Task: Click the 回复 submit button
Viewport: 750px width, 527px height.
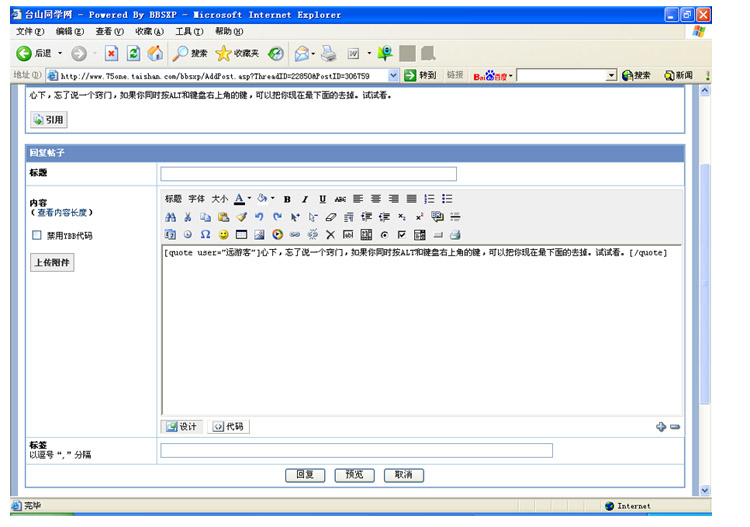Action: 305,474
